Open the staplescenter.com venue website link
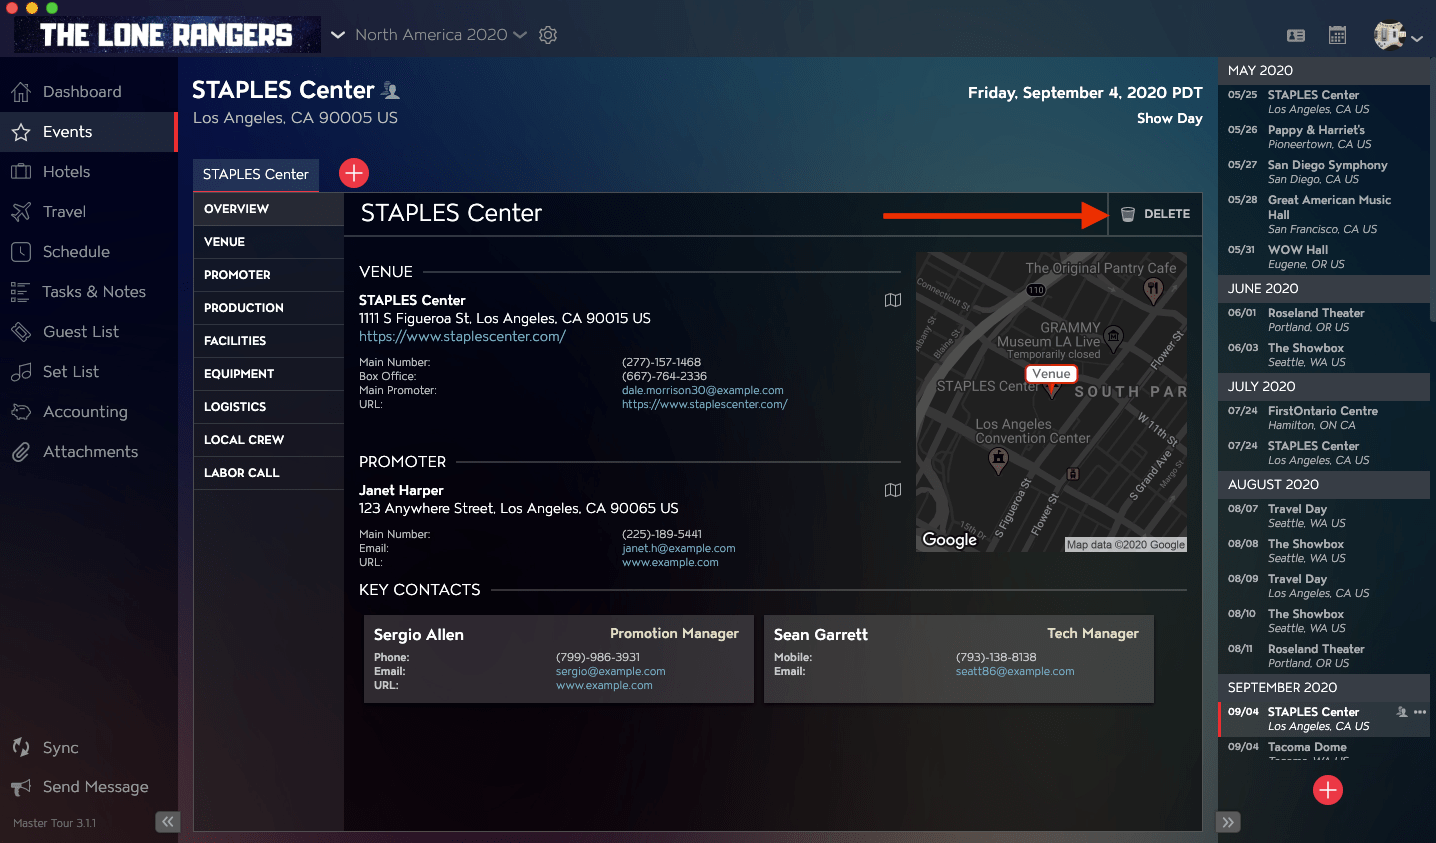 [462, 336]
